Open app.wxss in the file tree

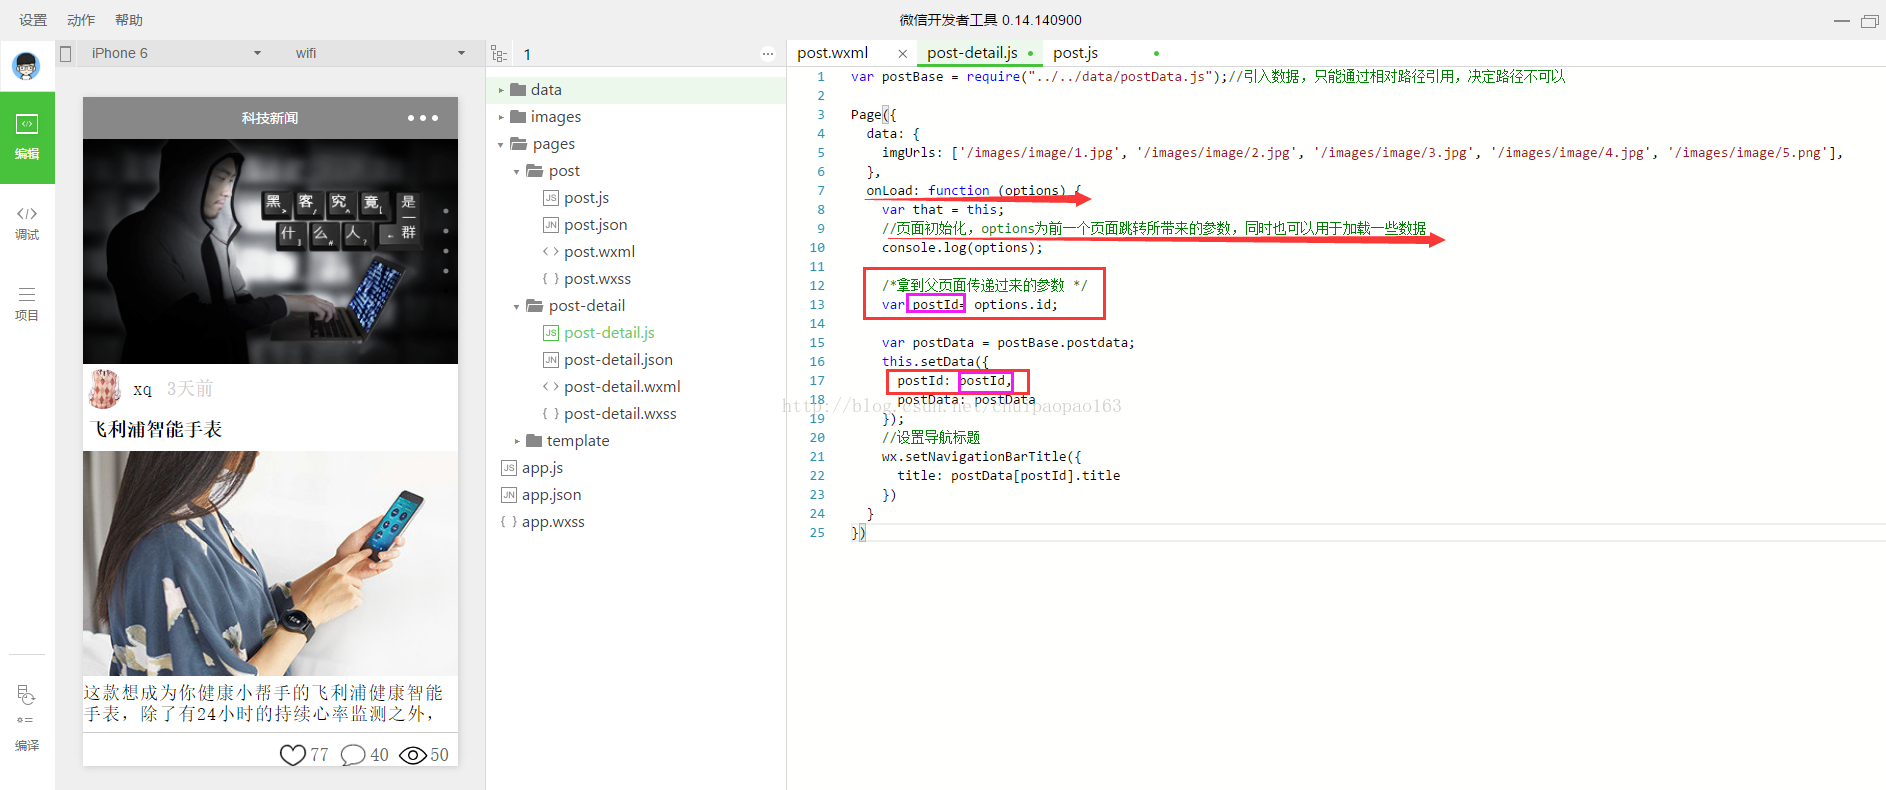553,522
